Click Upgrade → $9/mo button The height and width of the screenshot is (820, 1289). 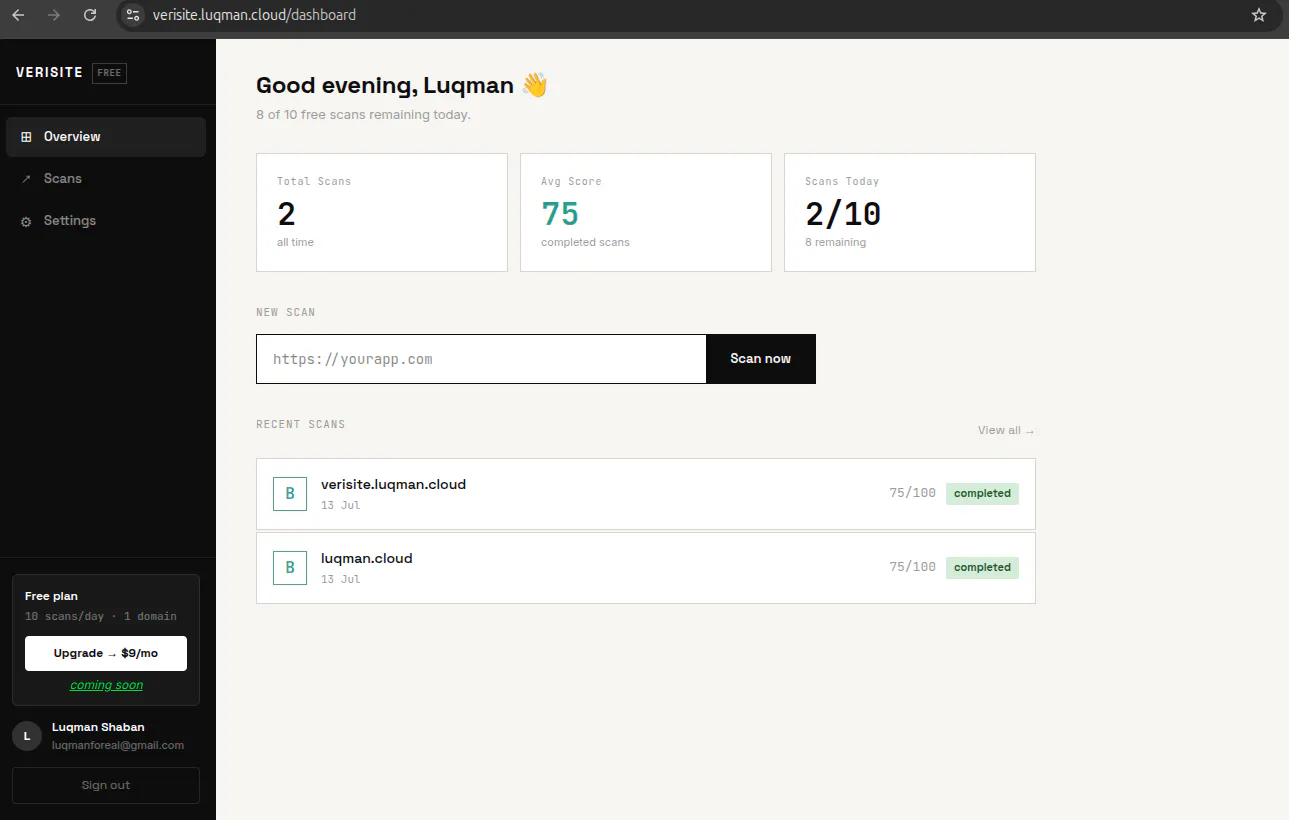[106, 653]
